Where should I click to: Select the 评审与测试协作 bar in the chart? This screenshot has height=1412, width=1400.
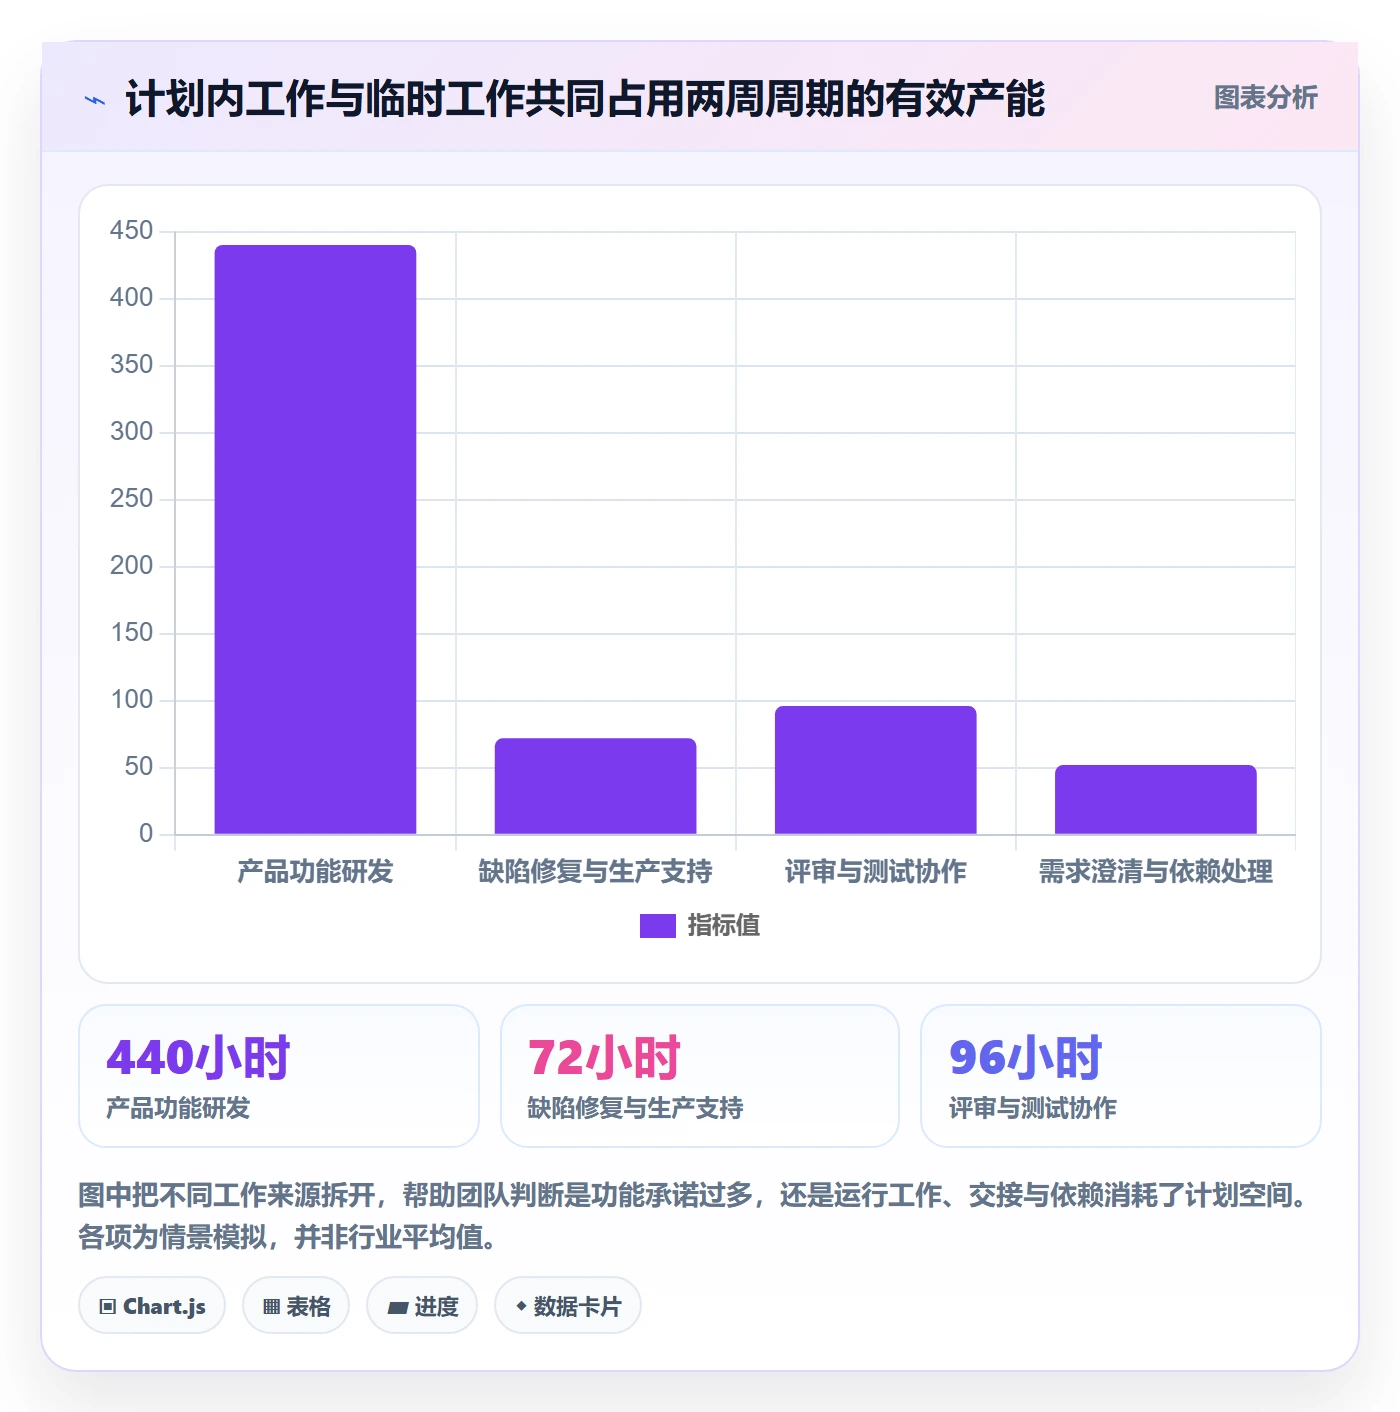point(875,770)
